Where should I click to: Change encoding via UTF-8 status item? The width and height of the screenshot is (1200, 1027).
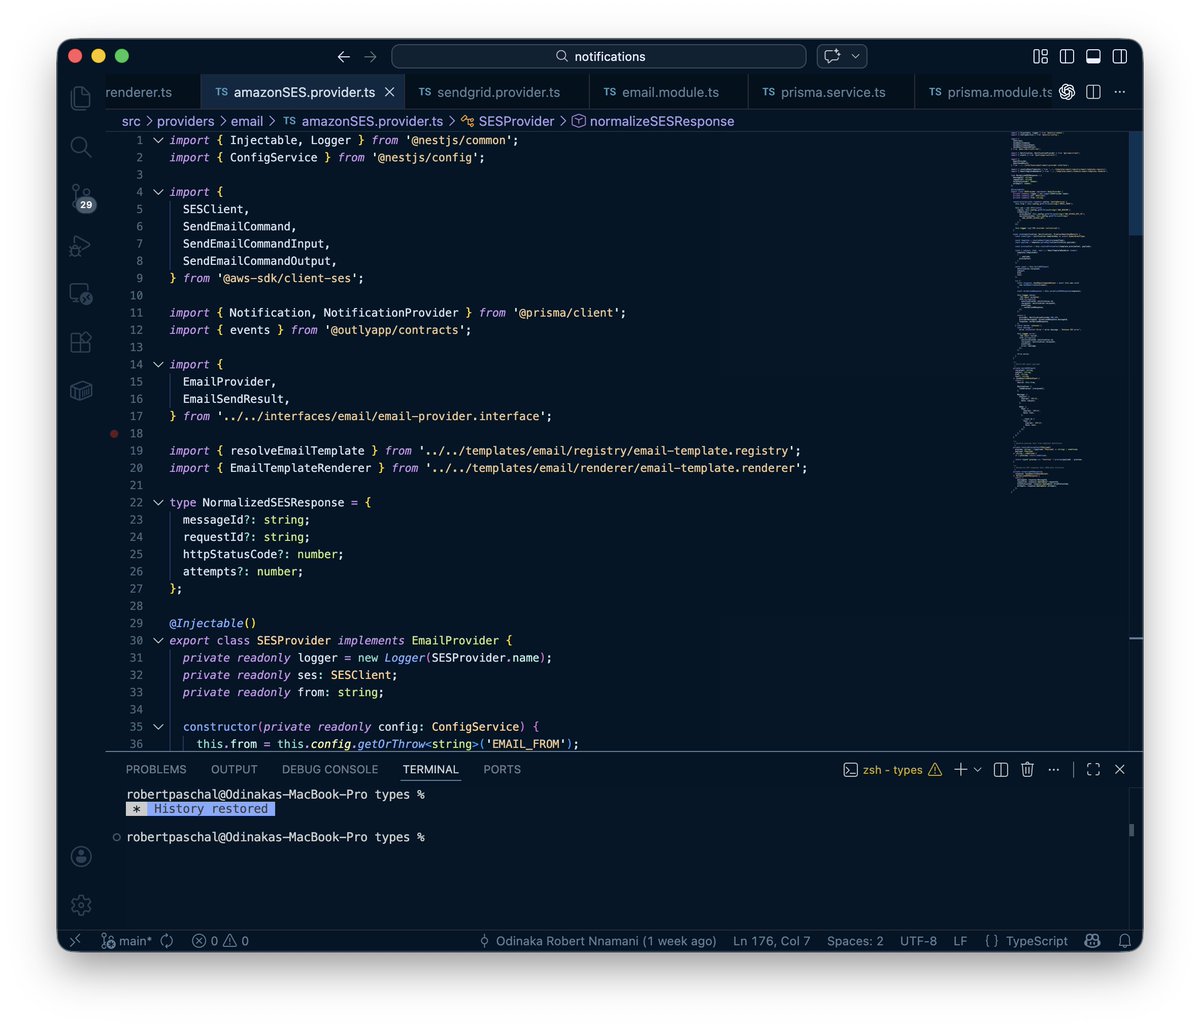click(918, 941)
